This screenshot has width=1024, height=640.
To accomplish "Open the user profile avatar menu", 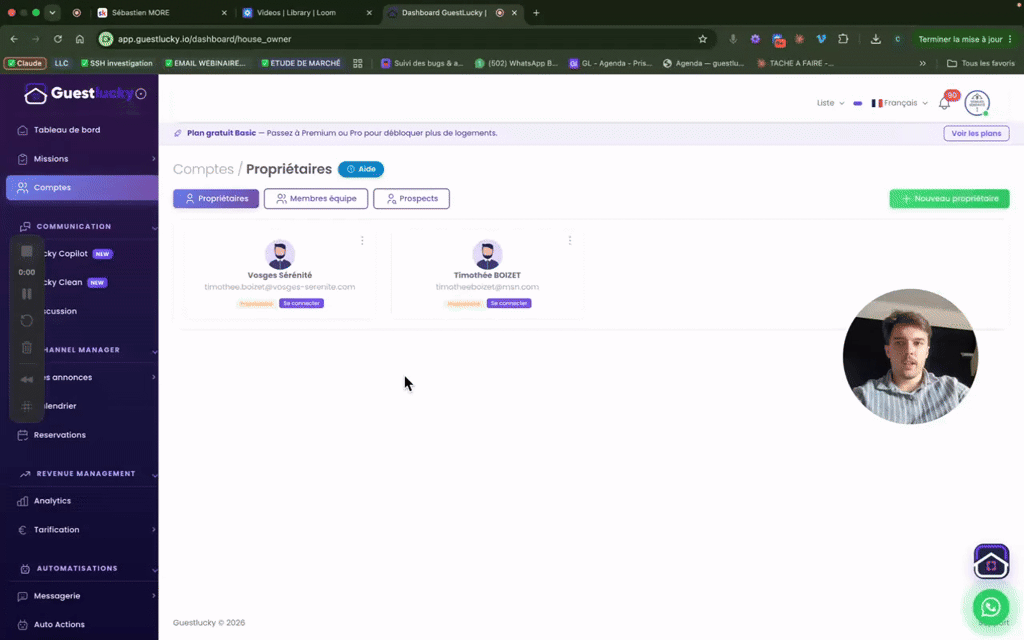I will [977, 103].
